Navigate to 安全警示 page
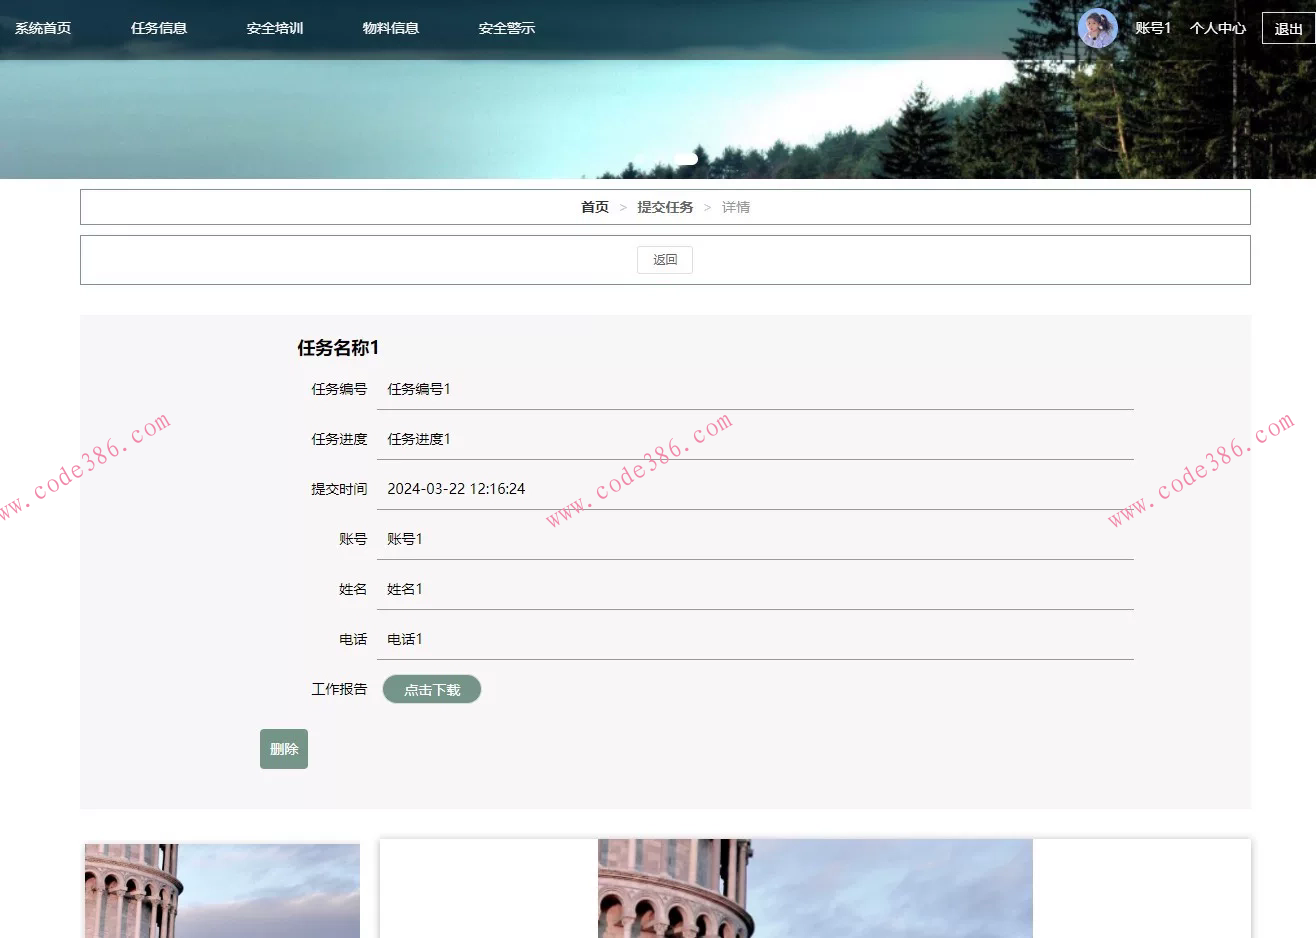Viewport: 1316px width, 938px height. click(x=506, y=28)
